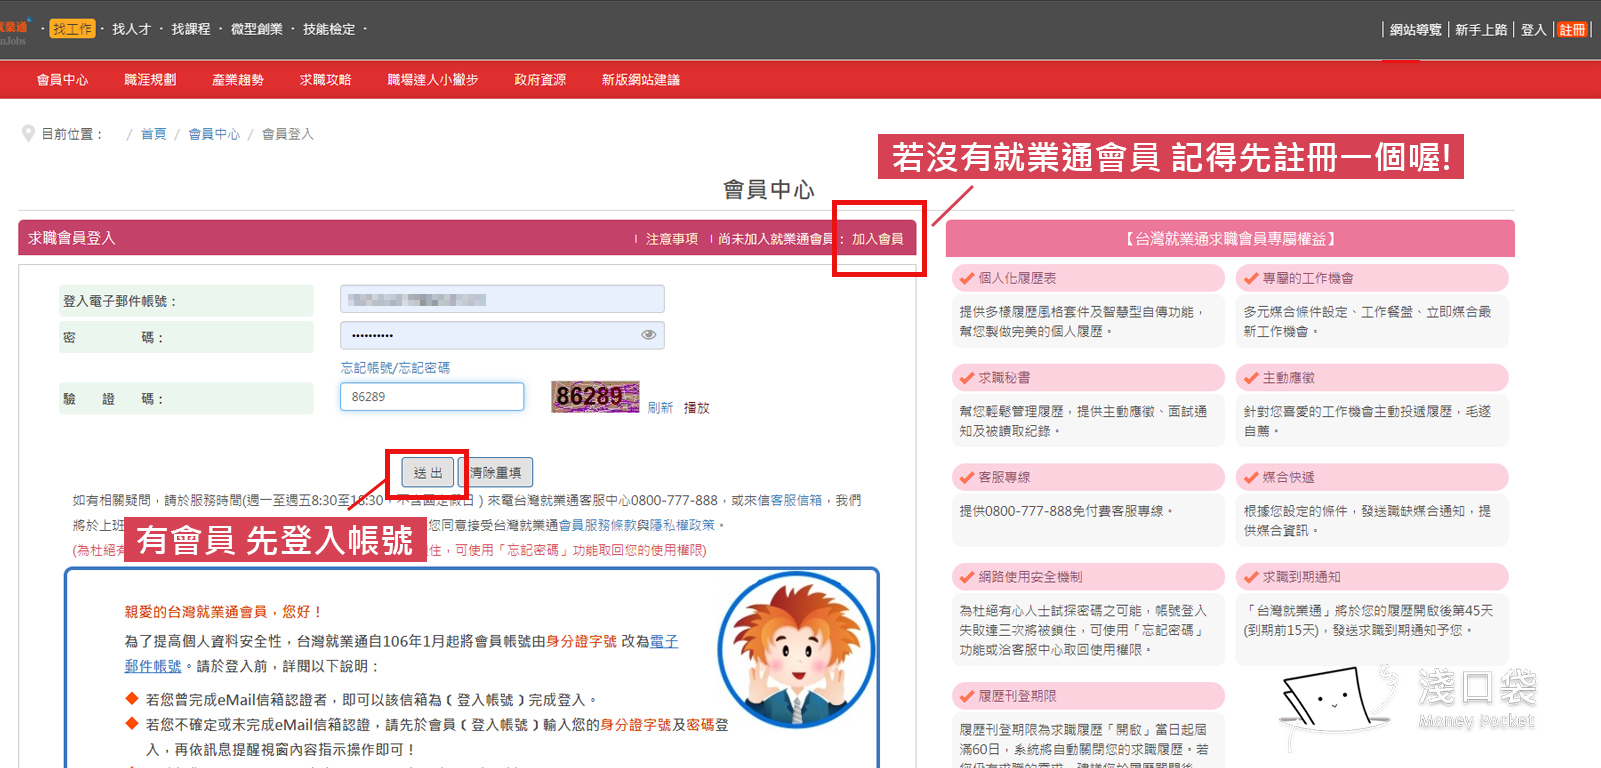Play captcha audio with 播放
This screenshot has width=1601, height=768.
tap(697, 408)
